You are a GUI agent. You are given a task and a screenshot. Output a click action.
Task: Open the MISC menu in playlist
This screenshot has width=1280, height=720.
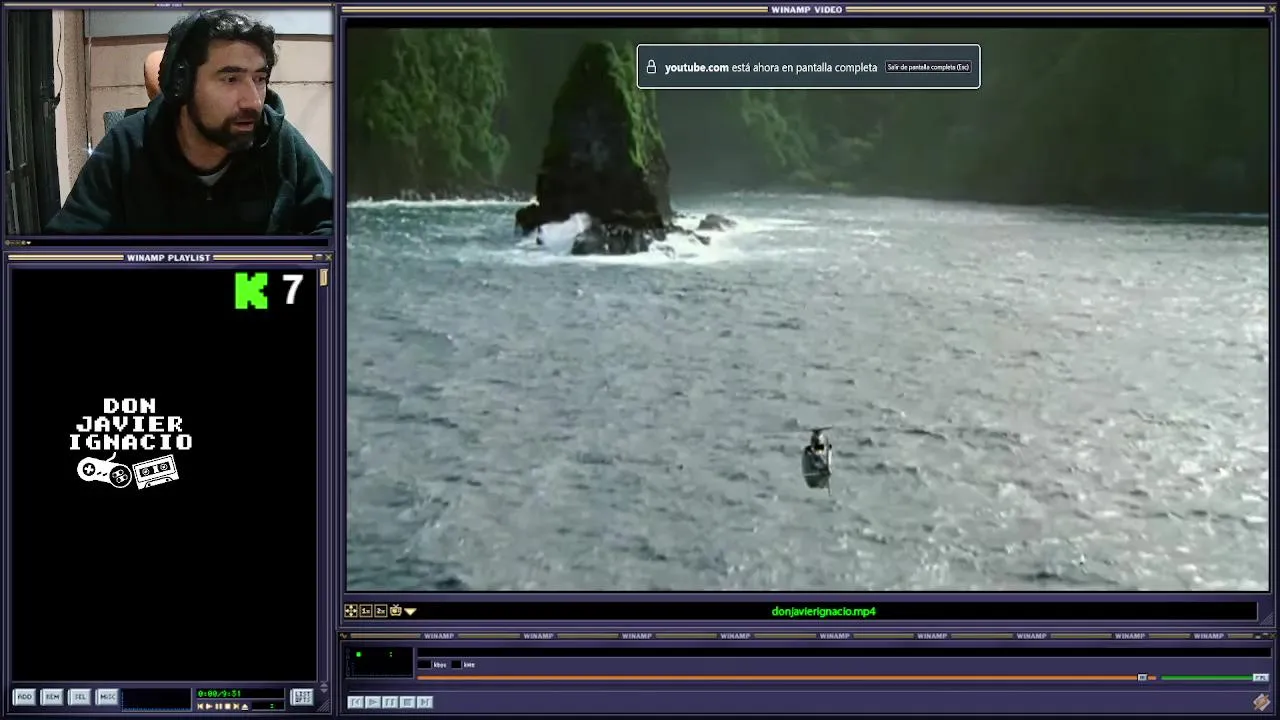(x=107, y=697)
